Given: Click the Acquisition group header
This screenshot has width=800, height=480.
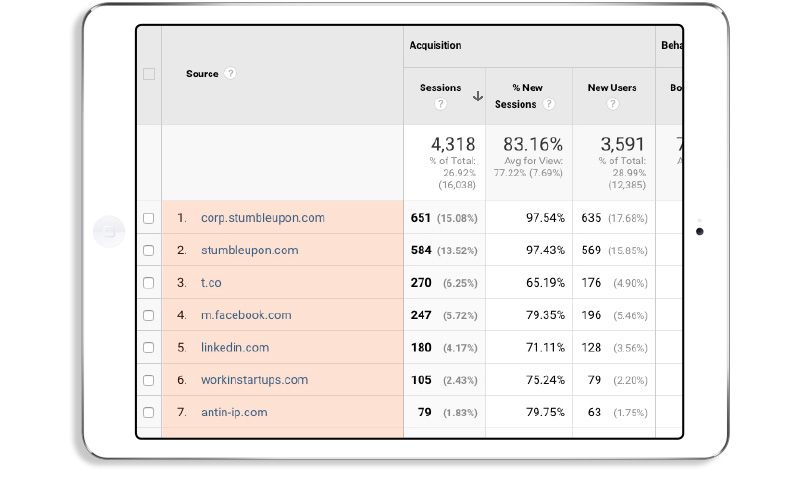Looking at the screenshot, I should tap(435, 45).
